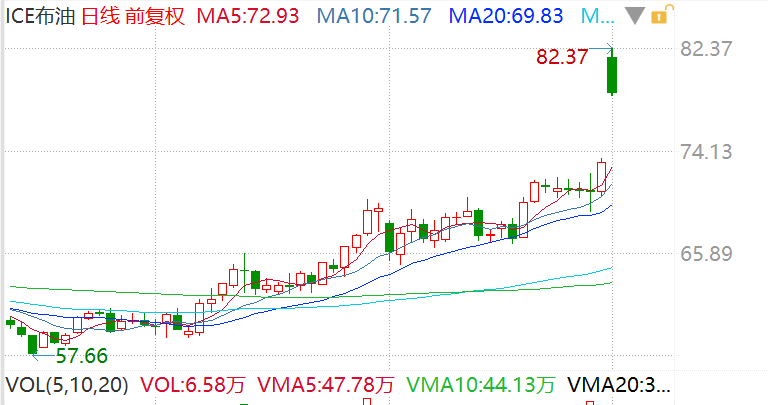Toggle the orange lock icon
The width and height of the screenshot is (768, 405).
[662, 15]
